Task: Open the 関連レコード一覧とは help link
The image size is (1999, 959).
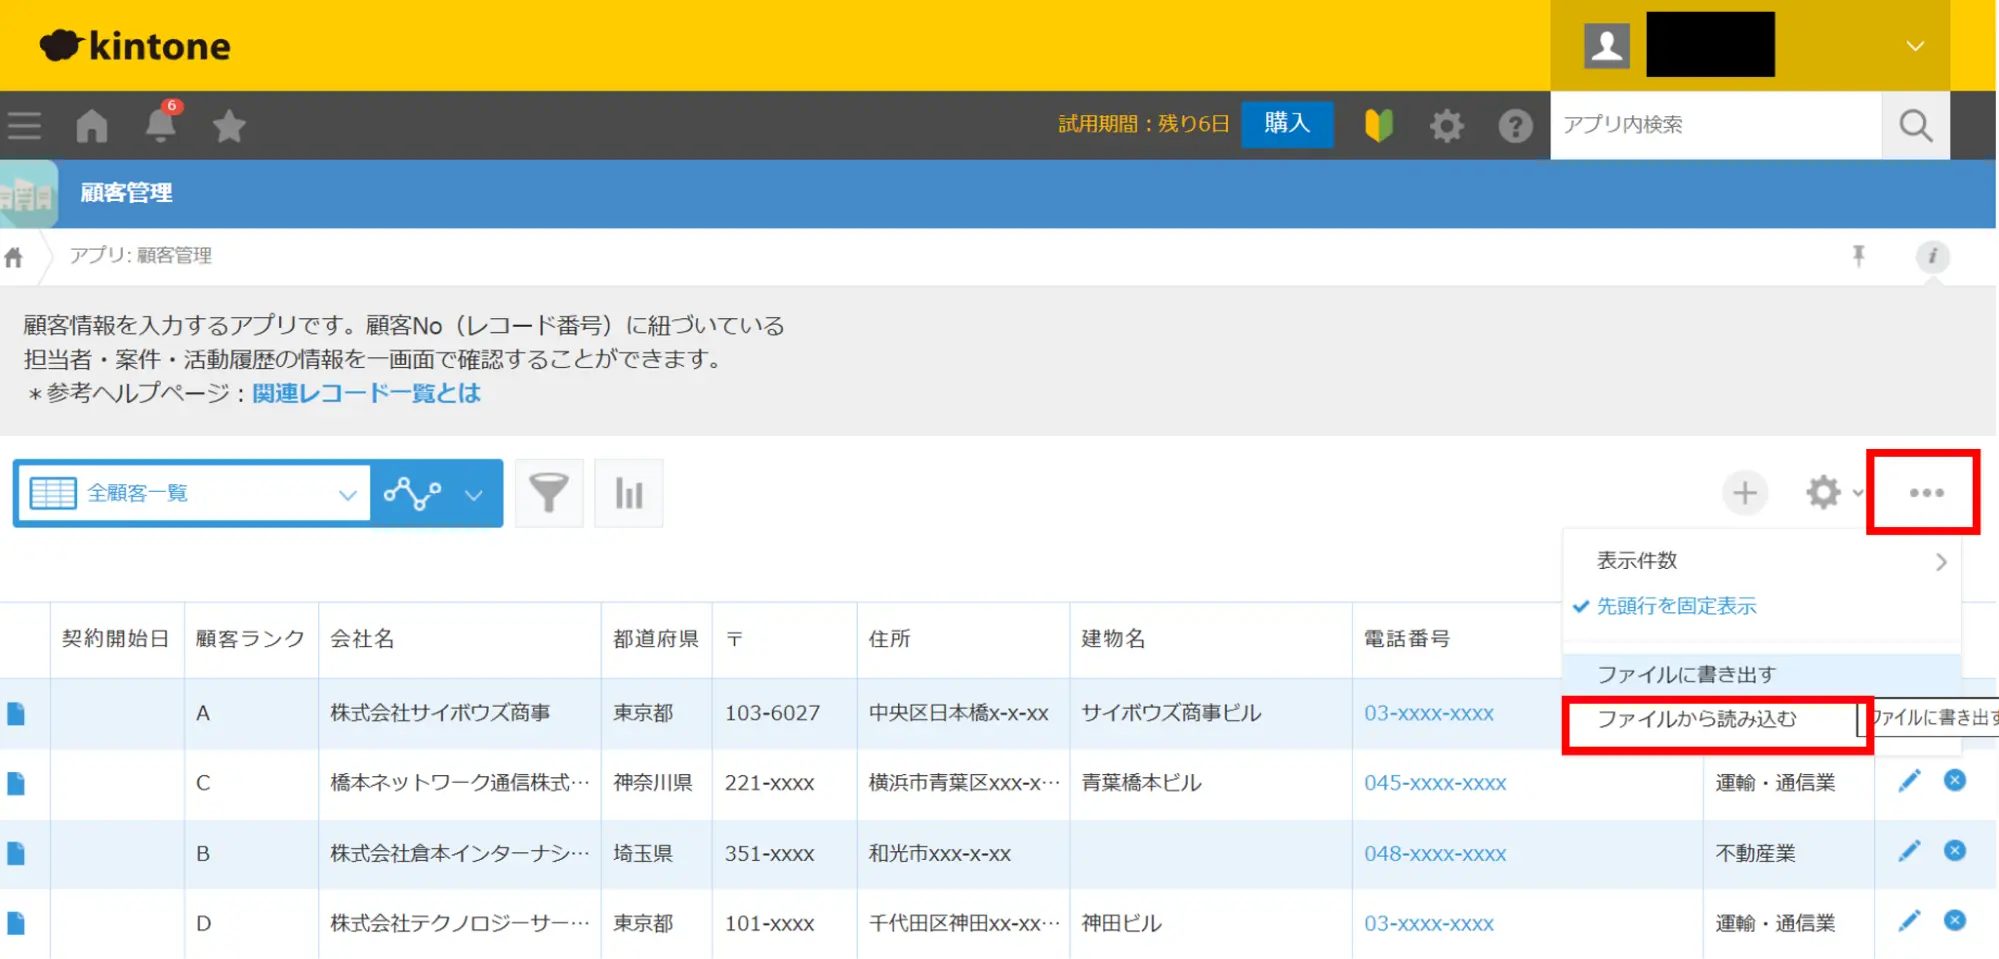Action: 366,393
